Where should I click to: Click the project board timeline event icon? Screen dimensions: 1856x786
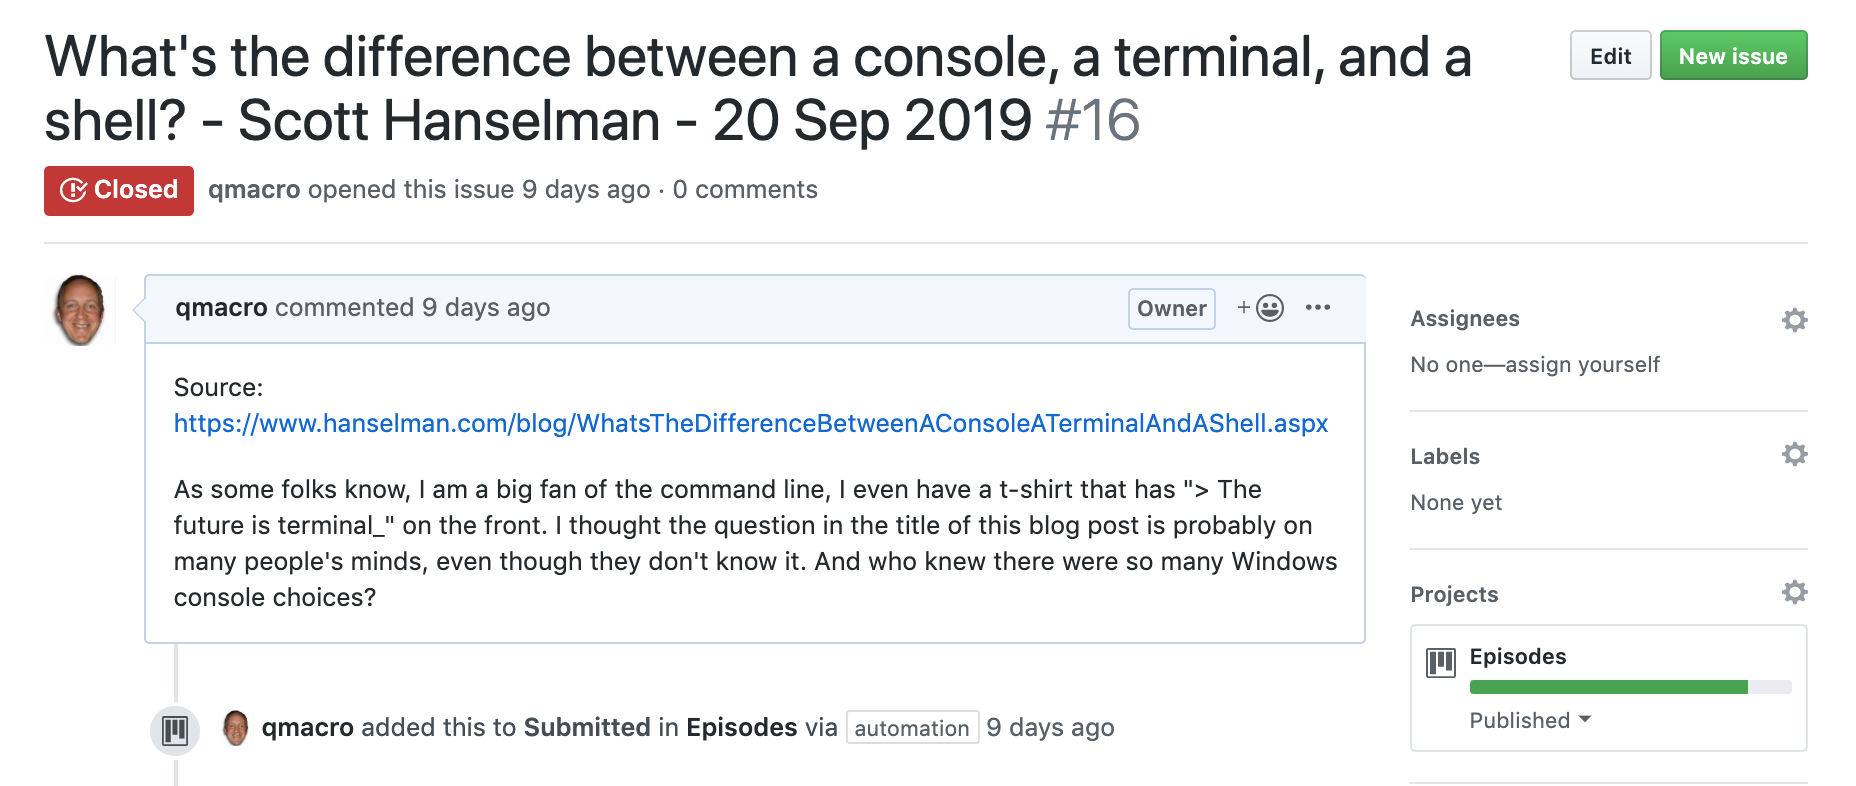175,730
